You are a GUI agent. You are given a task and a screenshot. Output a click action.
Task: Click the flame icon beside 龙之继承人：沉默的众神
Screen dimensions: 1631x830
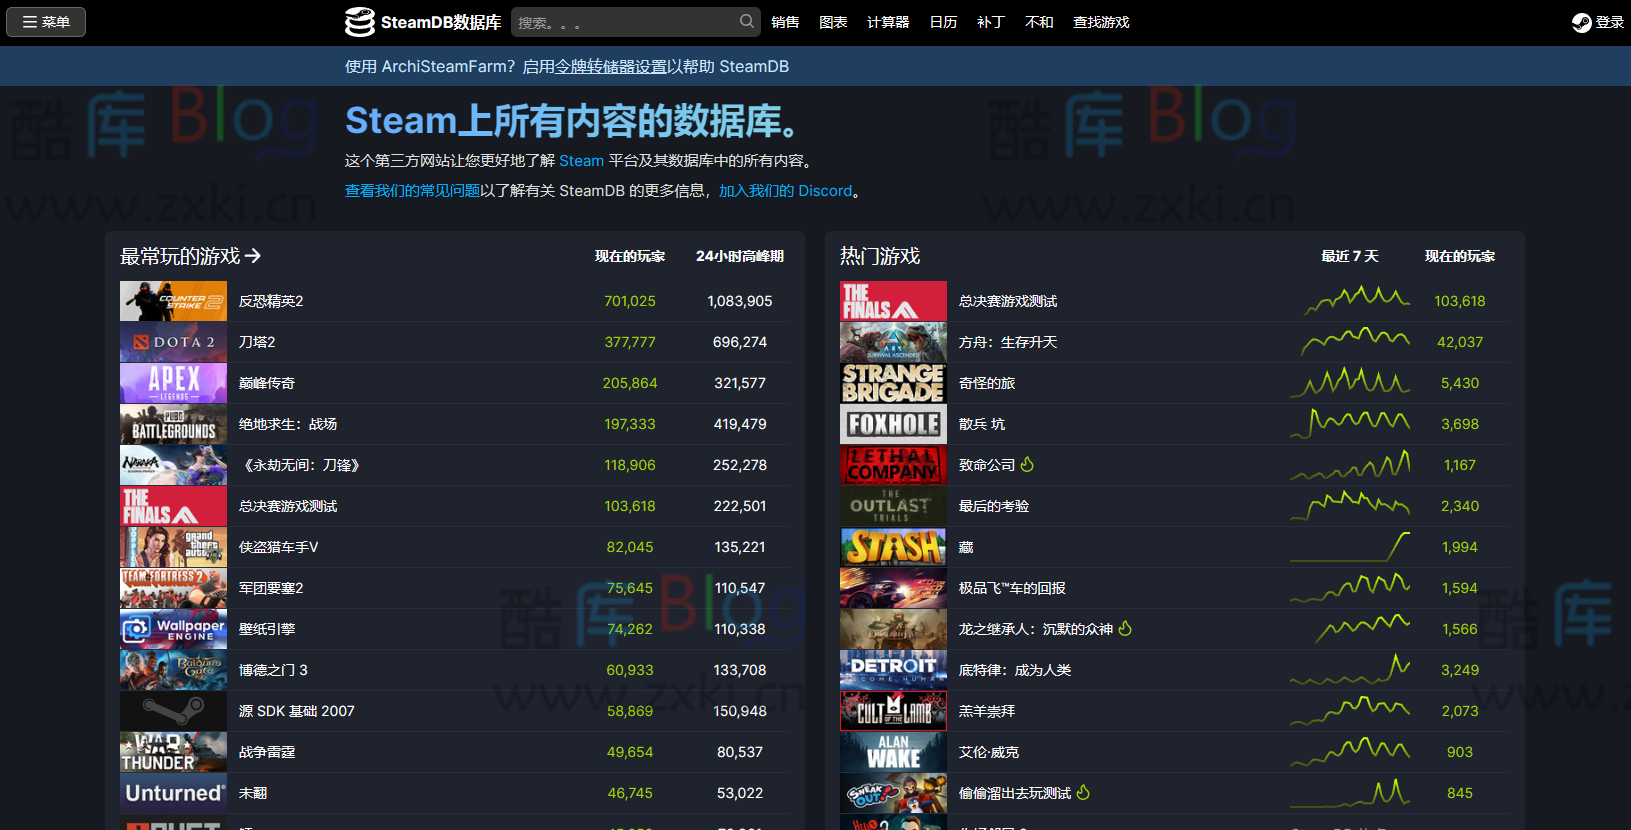click(1125, 628)
